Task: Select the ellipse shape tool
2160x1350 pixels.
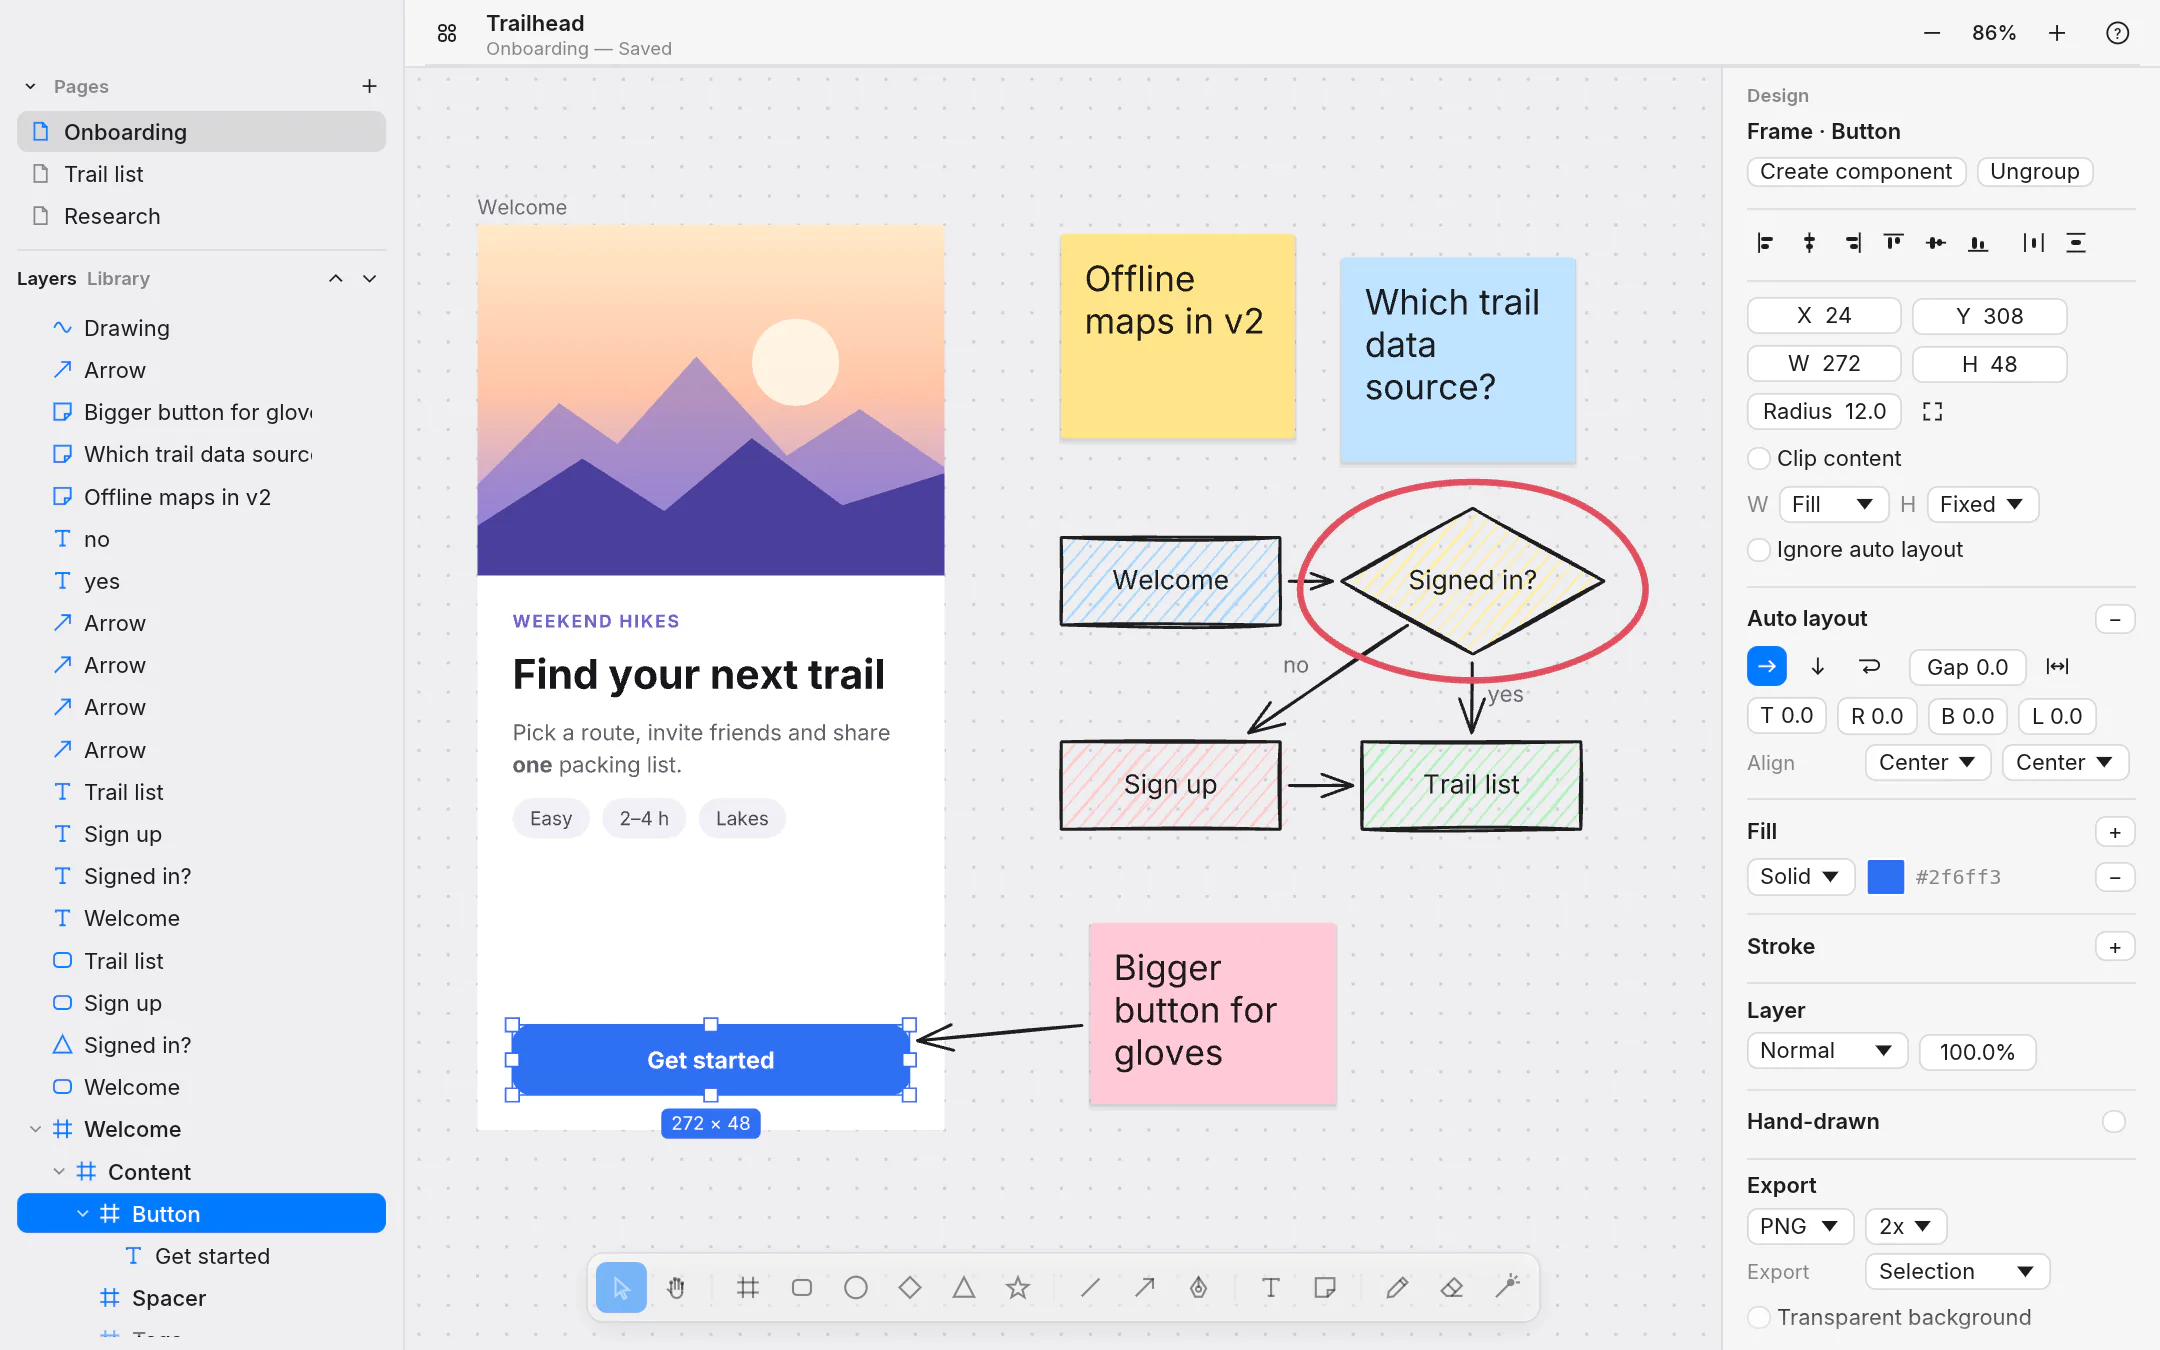Action: tap(856, 1287)
